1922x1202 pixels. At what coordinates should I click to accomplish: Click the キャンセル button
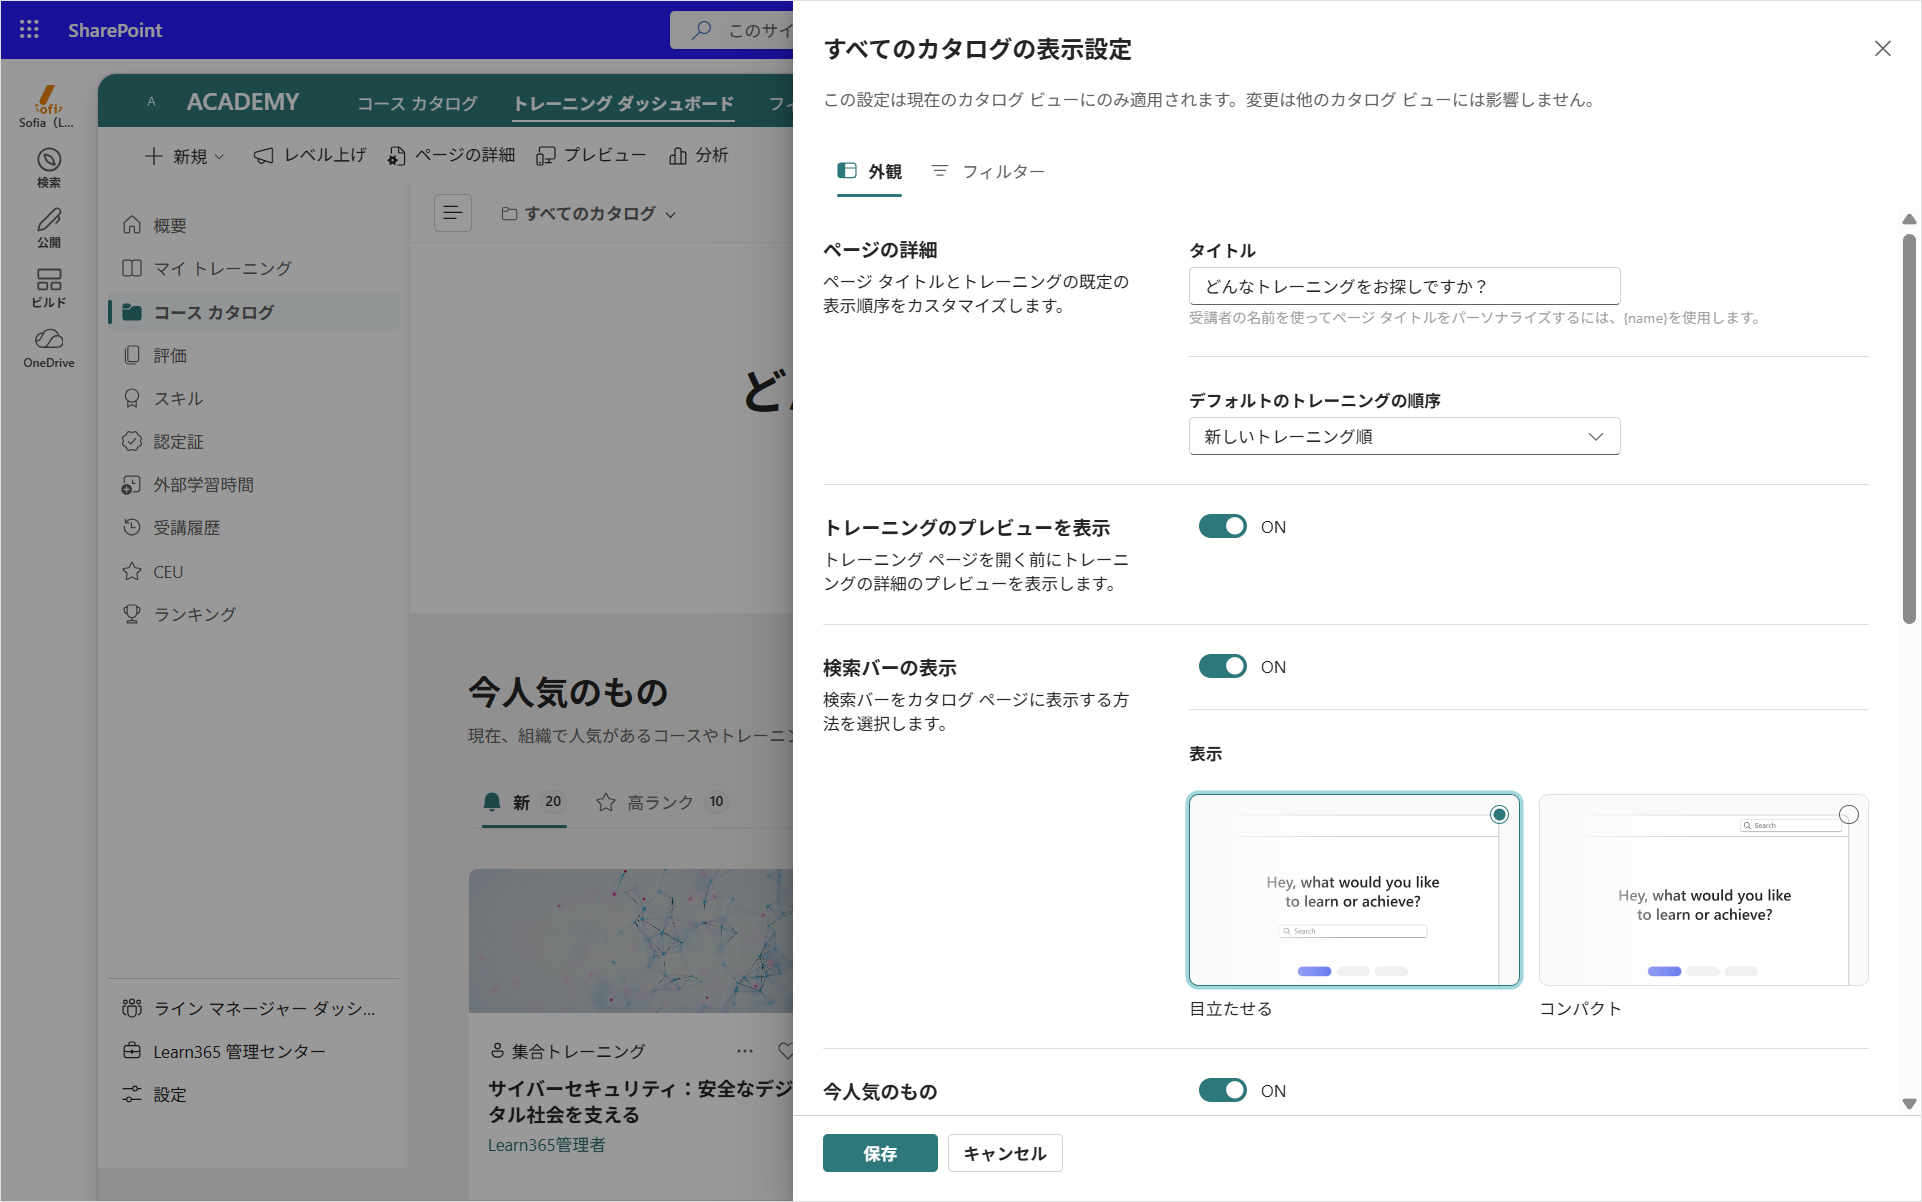1005,1153
